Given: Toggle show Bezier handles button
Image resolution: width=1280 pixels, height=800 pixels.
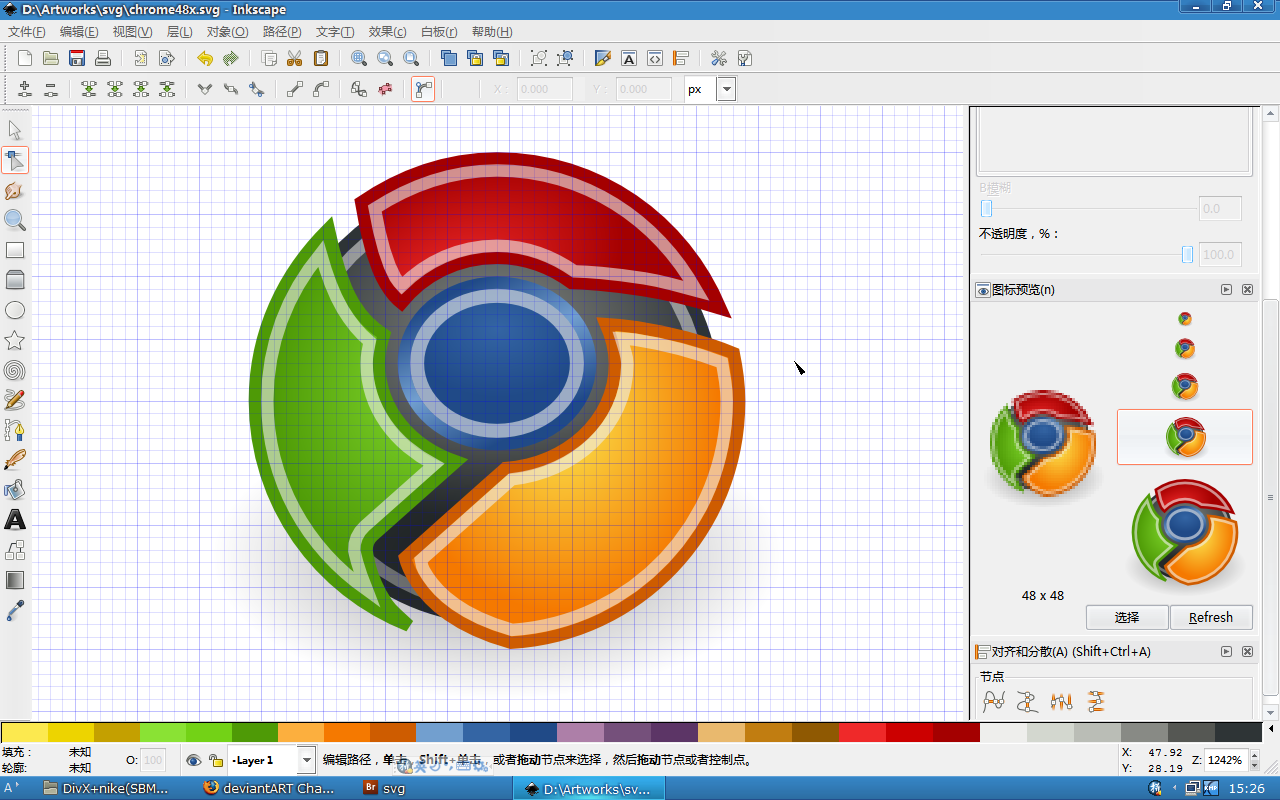Looking at the screenshot, I should (423, 89).
